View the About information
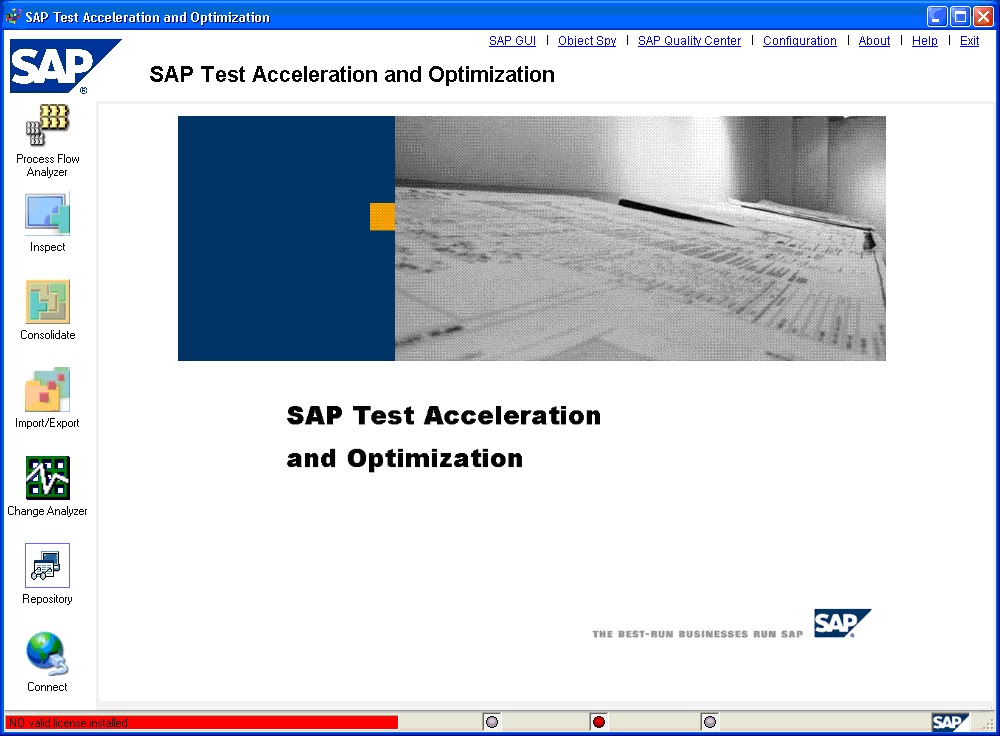Viewport: 1000px width, 736px height. point(873,40)
